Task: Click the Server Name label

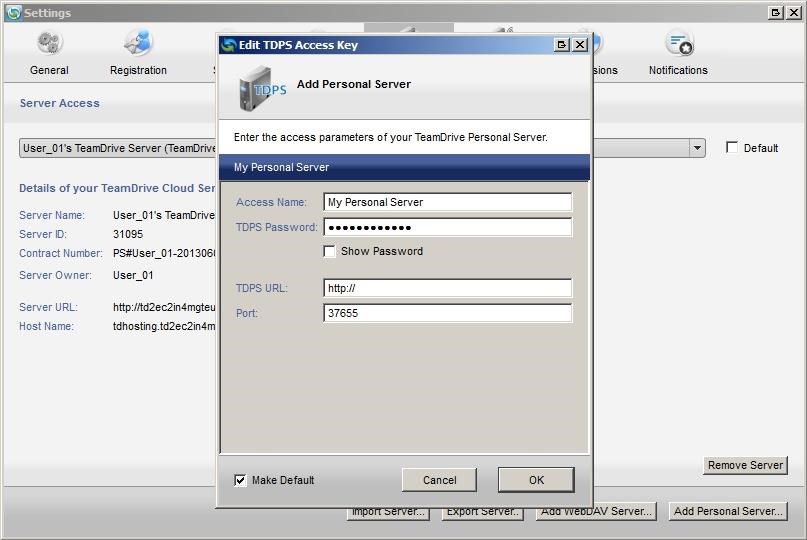Action: point(52,215)
